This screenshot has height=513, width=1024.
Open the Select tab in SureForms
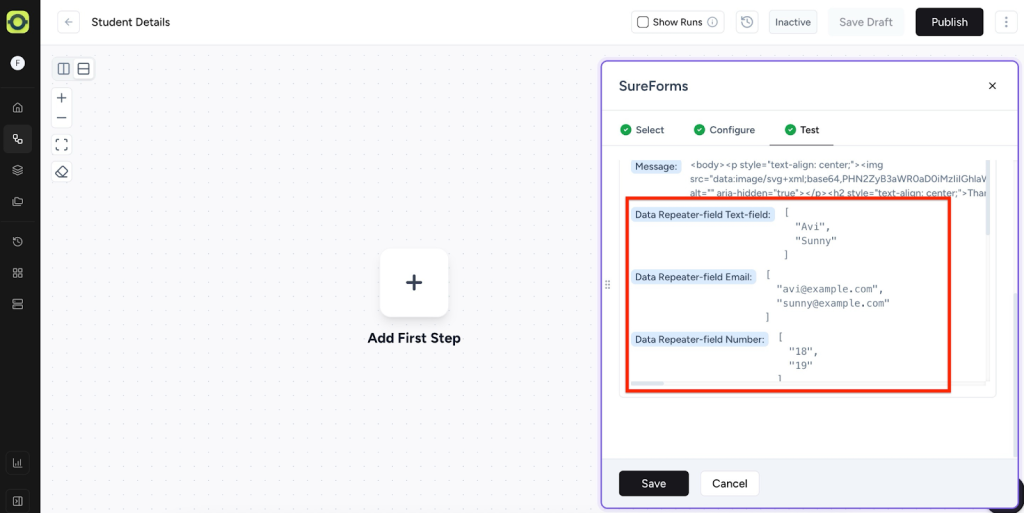pos(641,130)
